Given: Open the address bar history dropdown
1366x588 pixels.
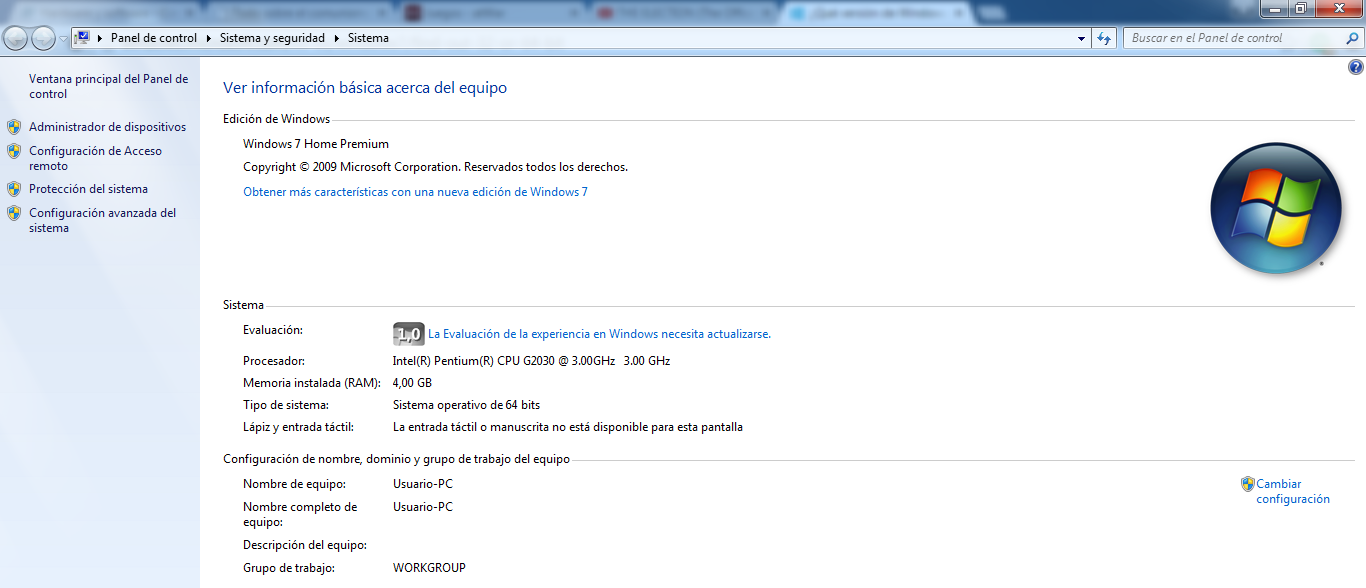Looking at the screenshot, I should (x=1082, y=38).
